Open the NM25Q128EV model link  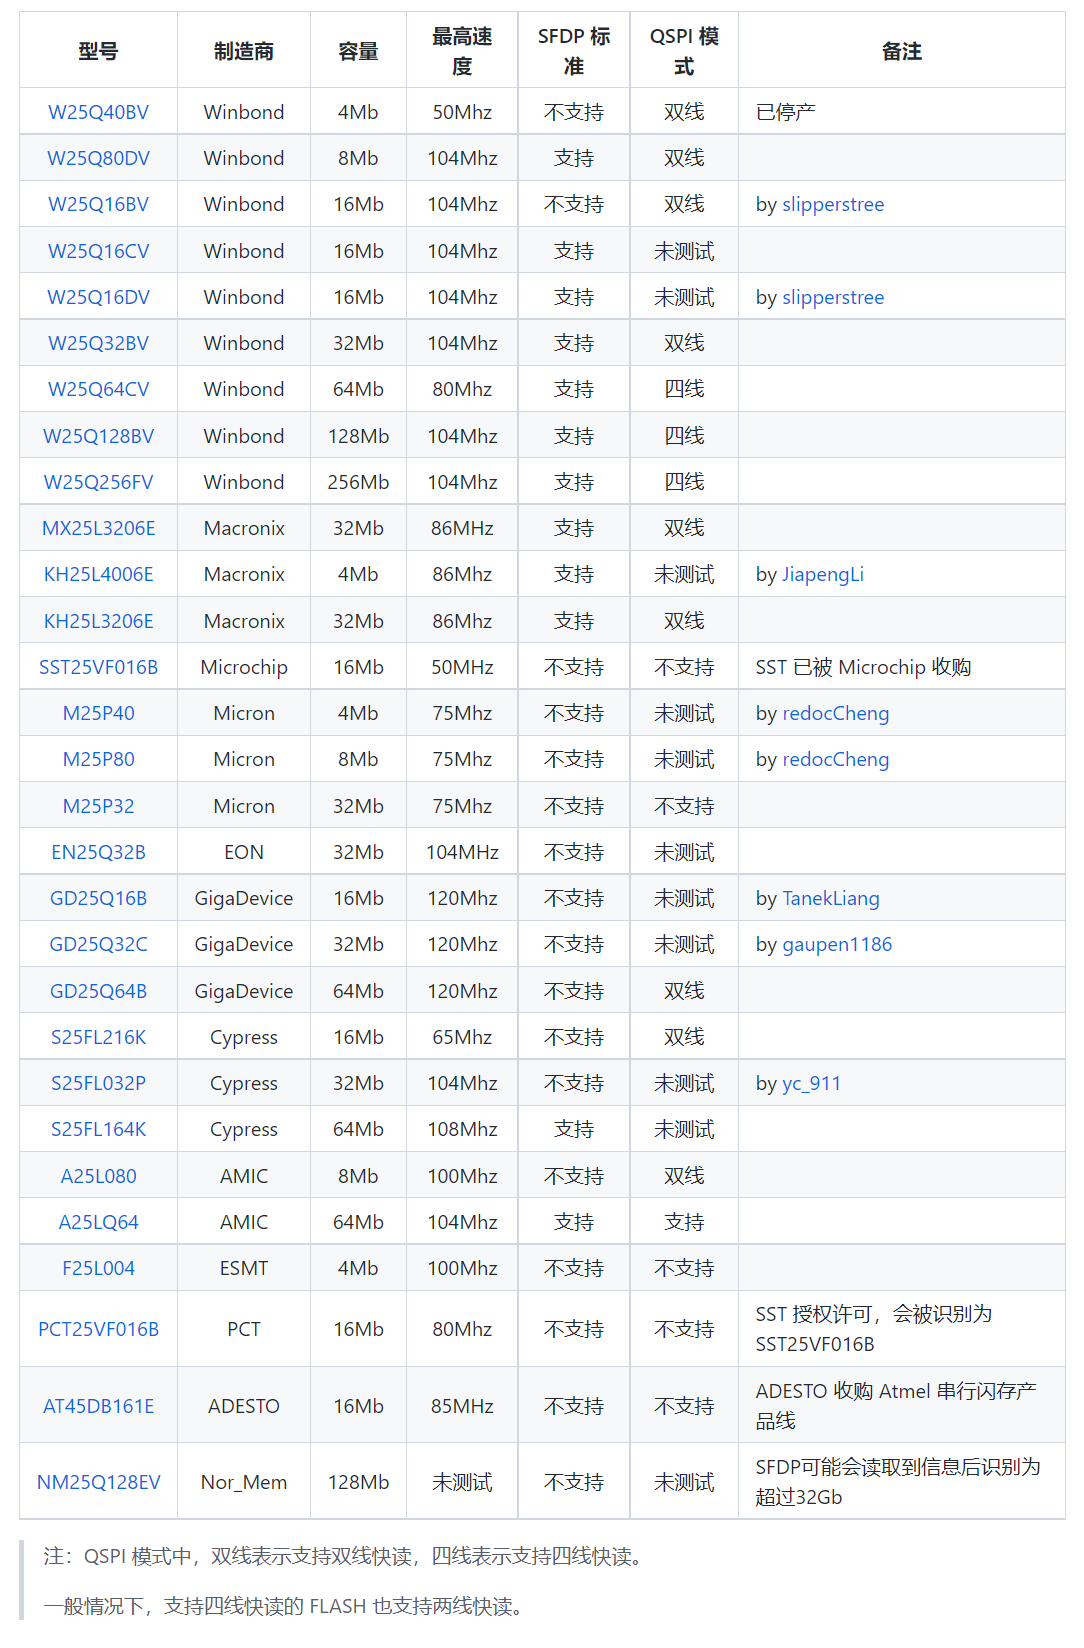pos(98,1482)
